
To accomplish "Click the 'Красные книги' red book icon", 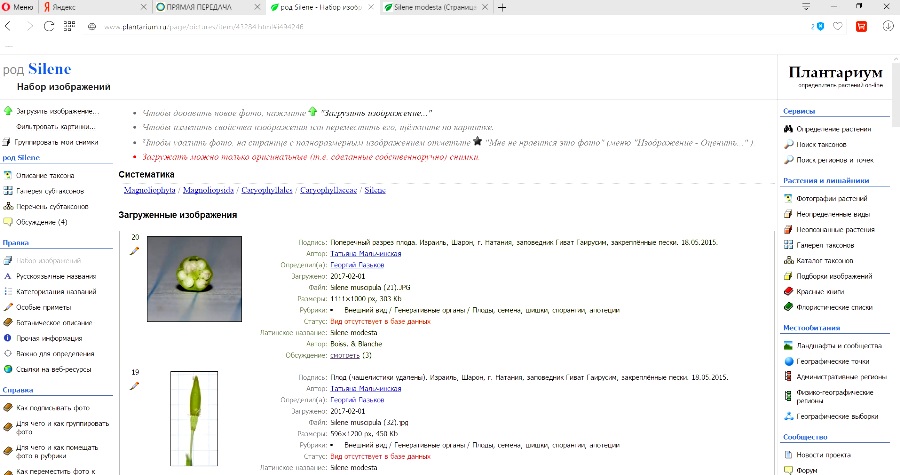I will 788,291.
